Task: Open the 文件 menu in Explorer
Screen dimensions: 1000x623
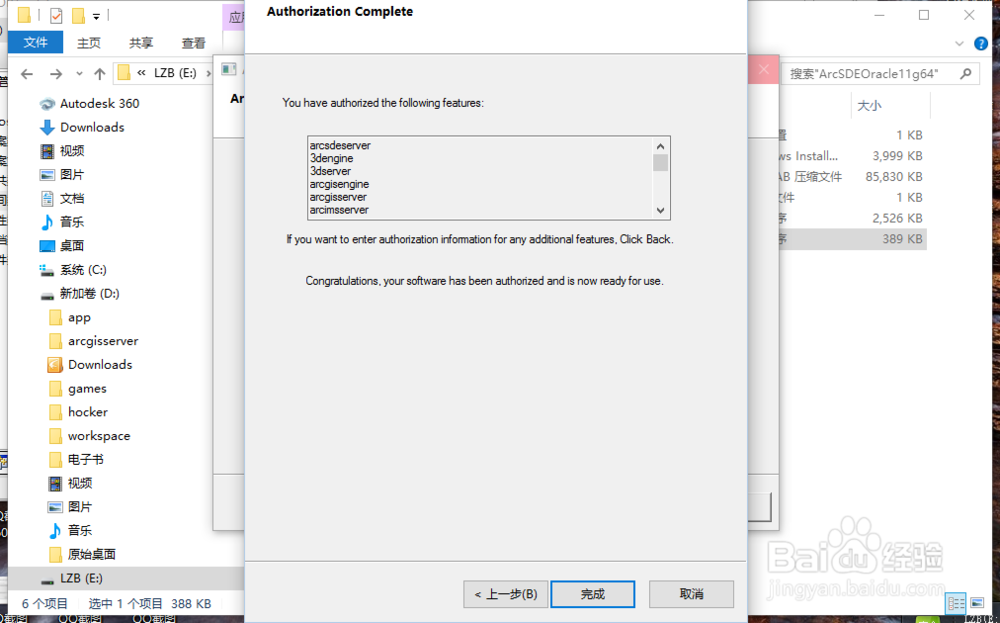Action: coord(35,43)
